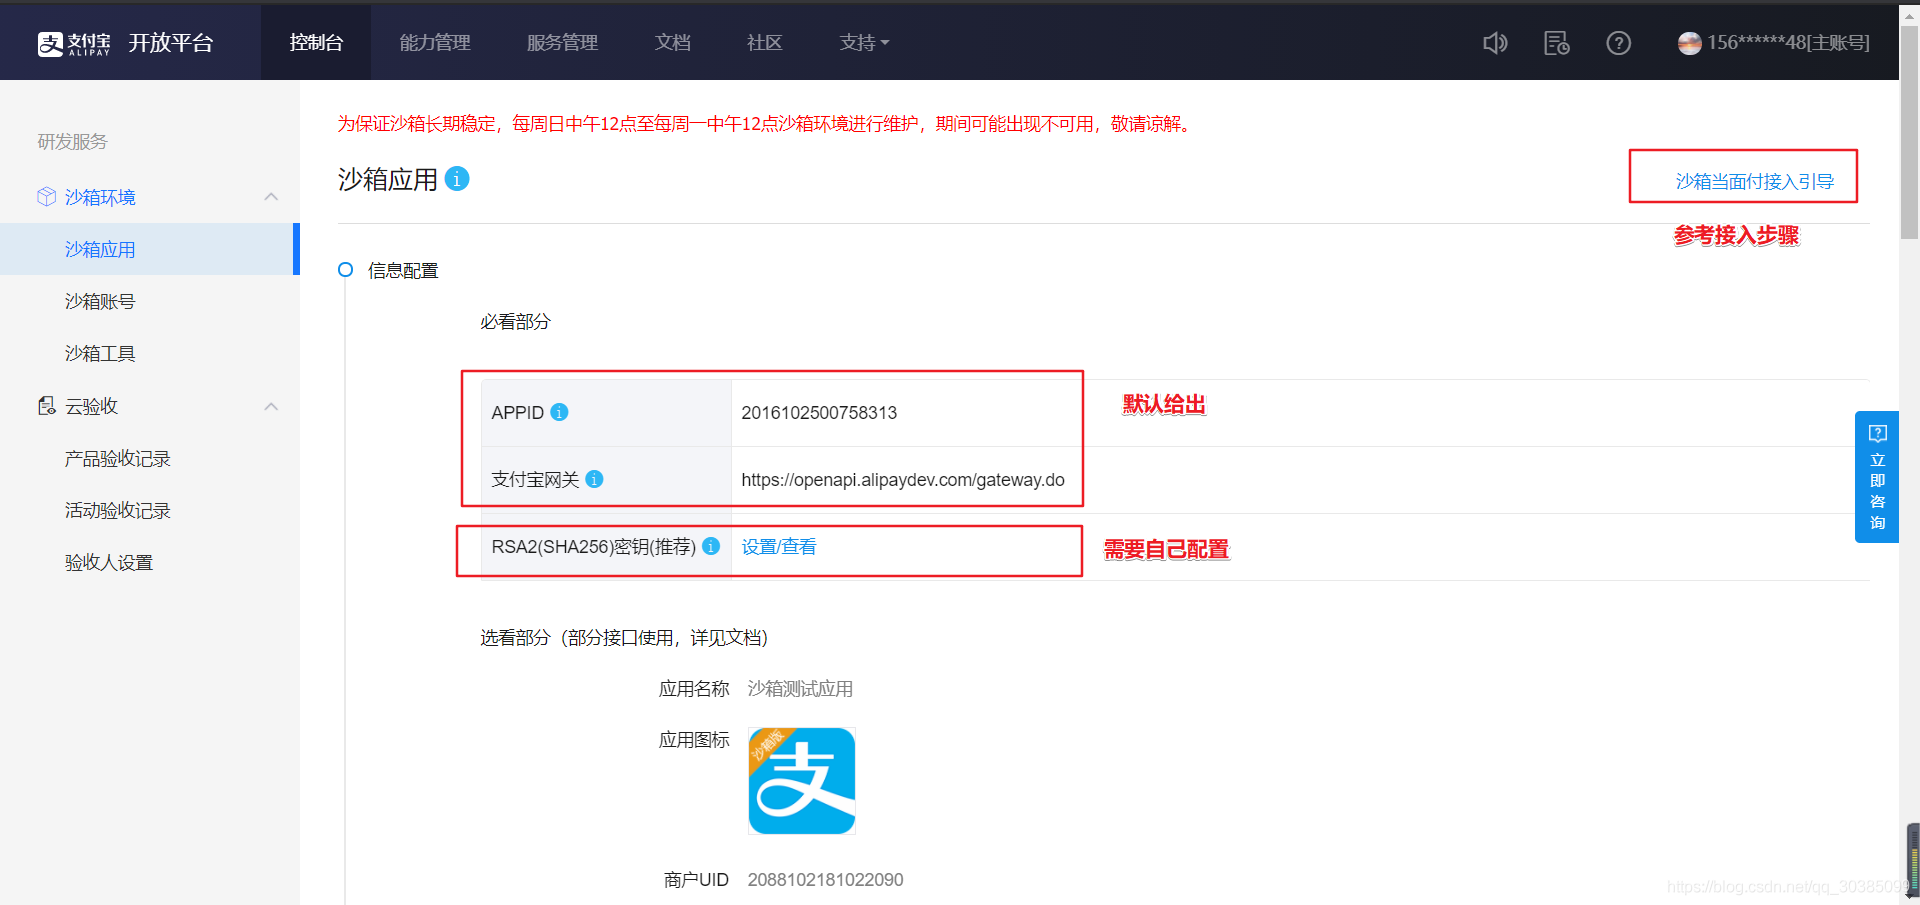Viewport: 1920px width, 905px height.
Task: Click the info icon beside 支付宝网关
Action: [594, 479]
